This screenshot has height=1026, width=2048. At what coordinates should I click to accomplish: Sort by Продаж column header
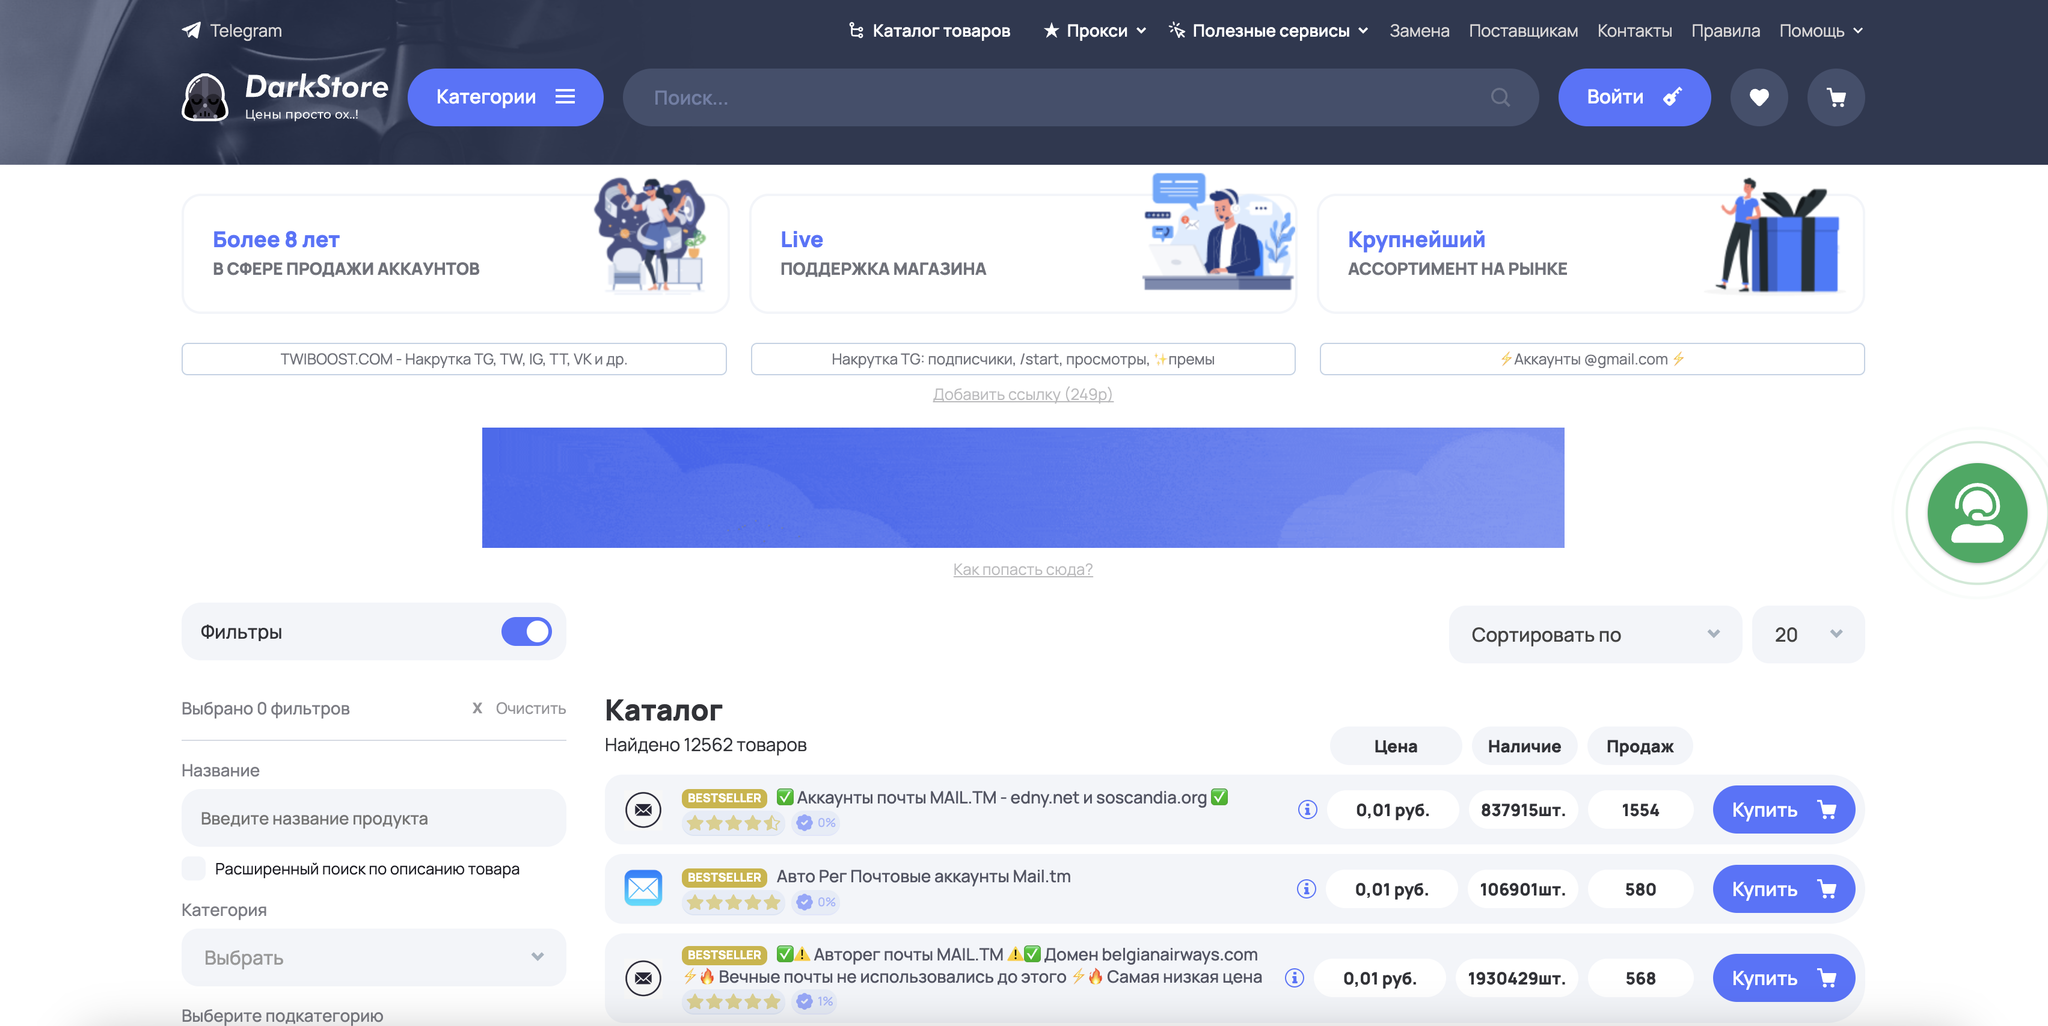pos(1640,746)
